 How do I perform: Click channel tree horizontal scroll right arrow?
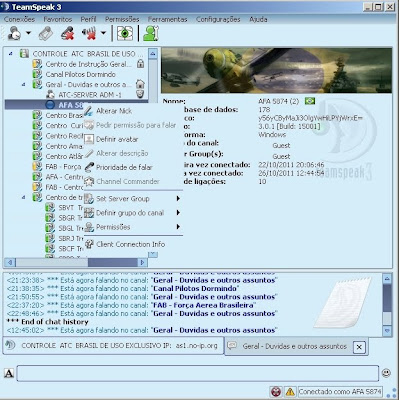(142, 263)
